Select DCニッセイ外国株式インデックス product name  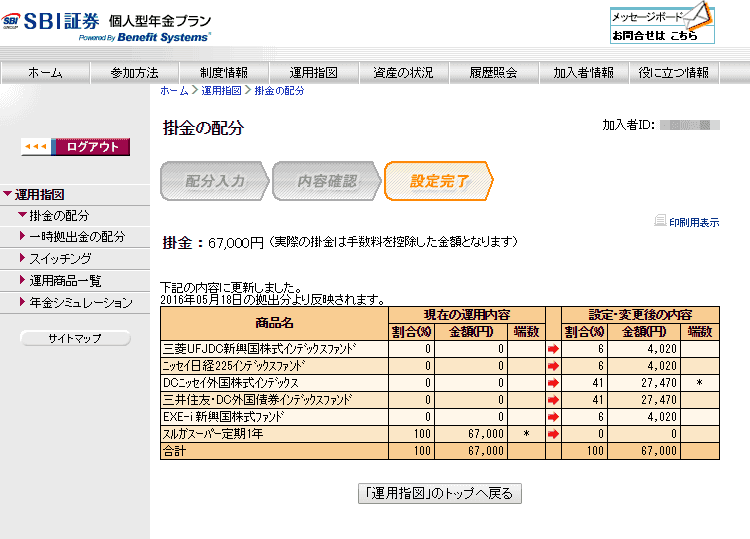click(231, 383)
